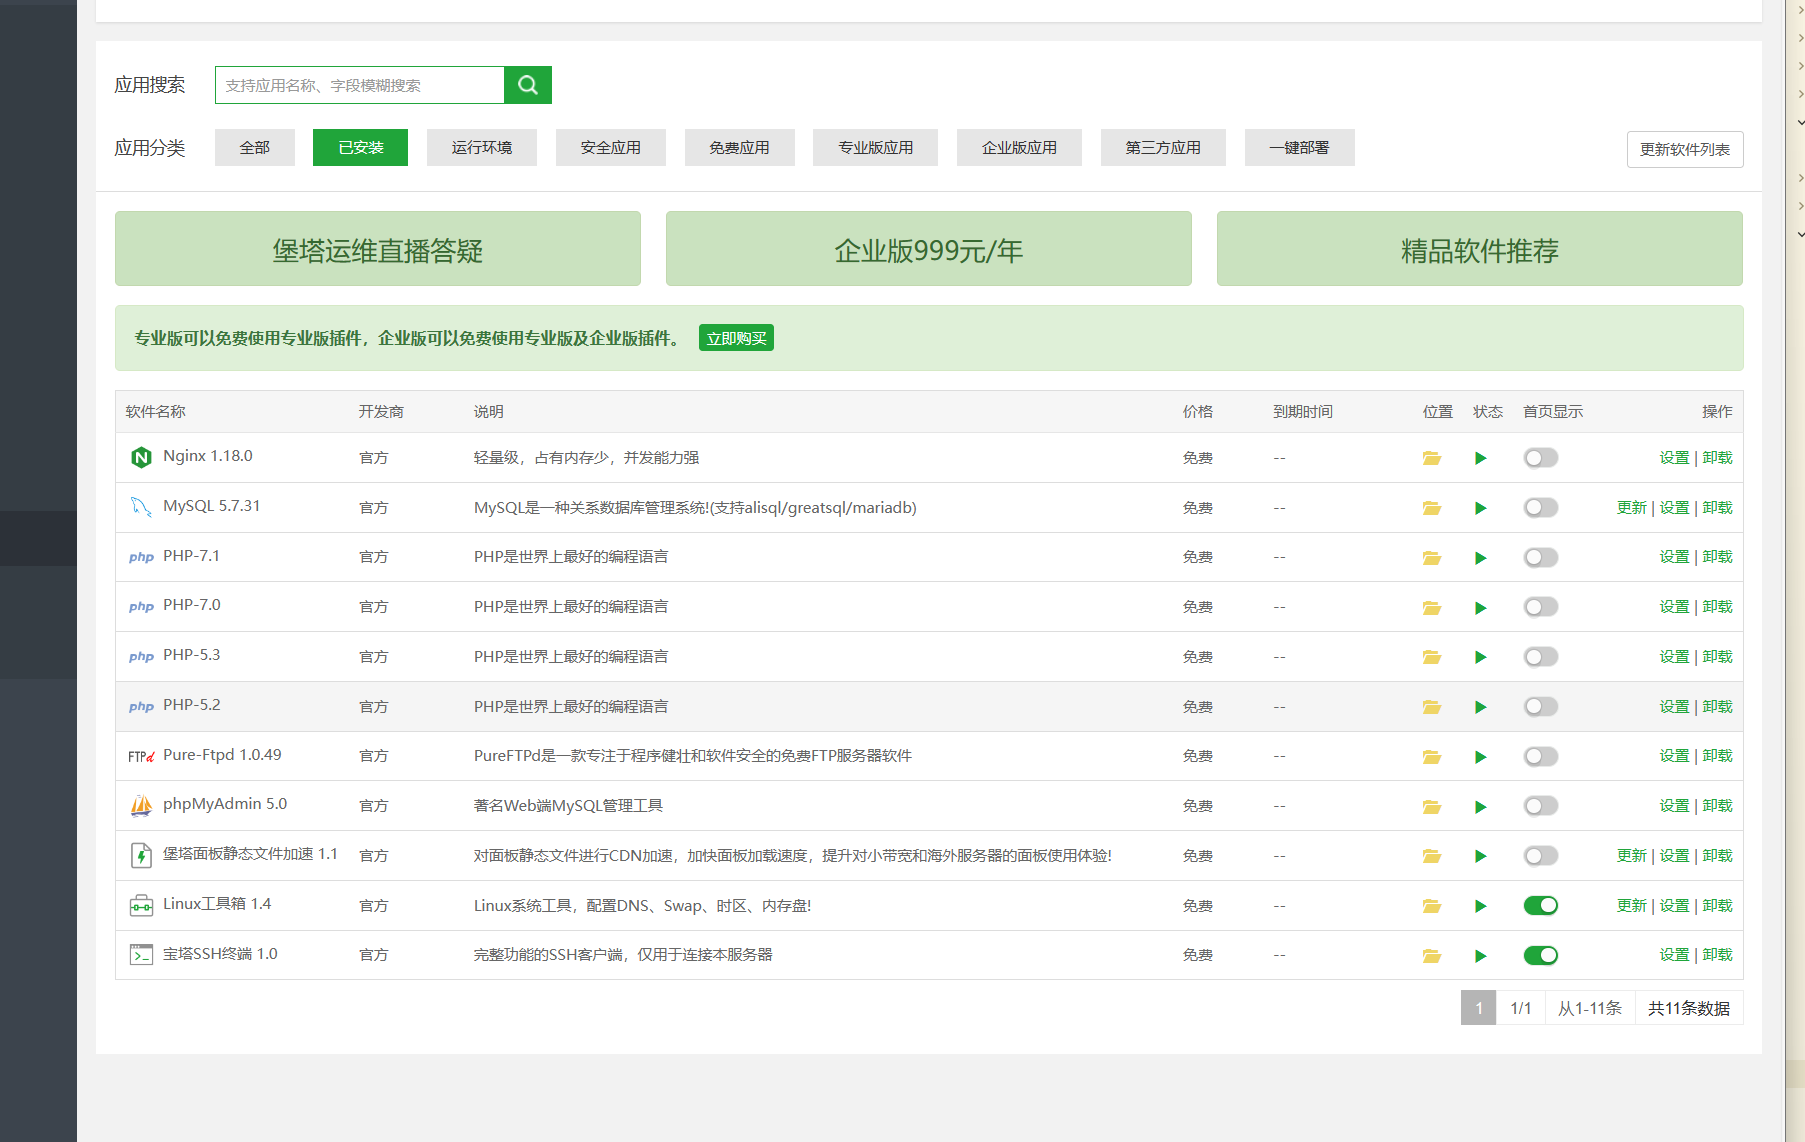Click the MySQL dolphin logo icon

tap(141, 507)
